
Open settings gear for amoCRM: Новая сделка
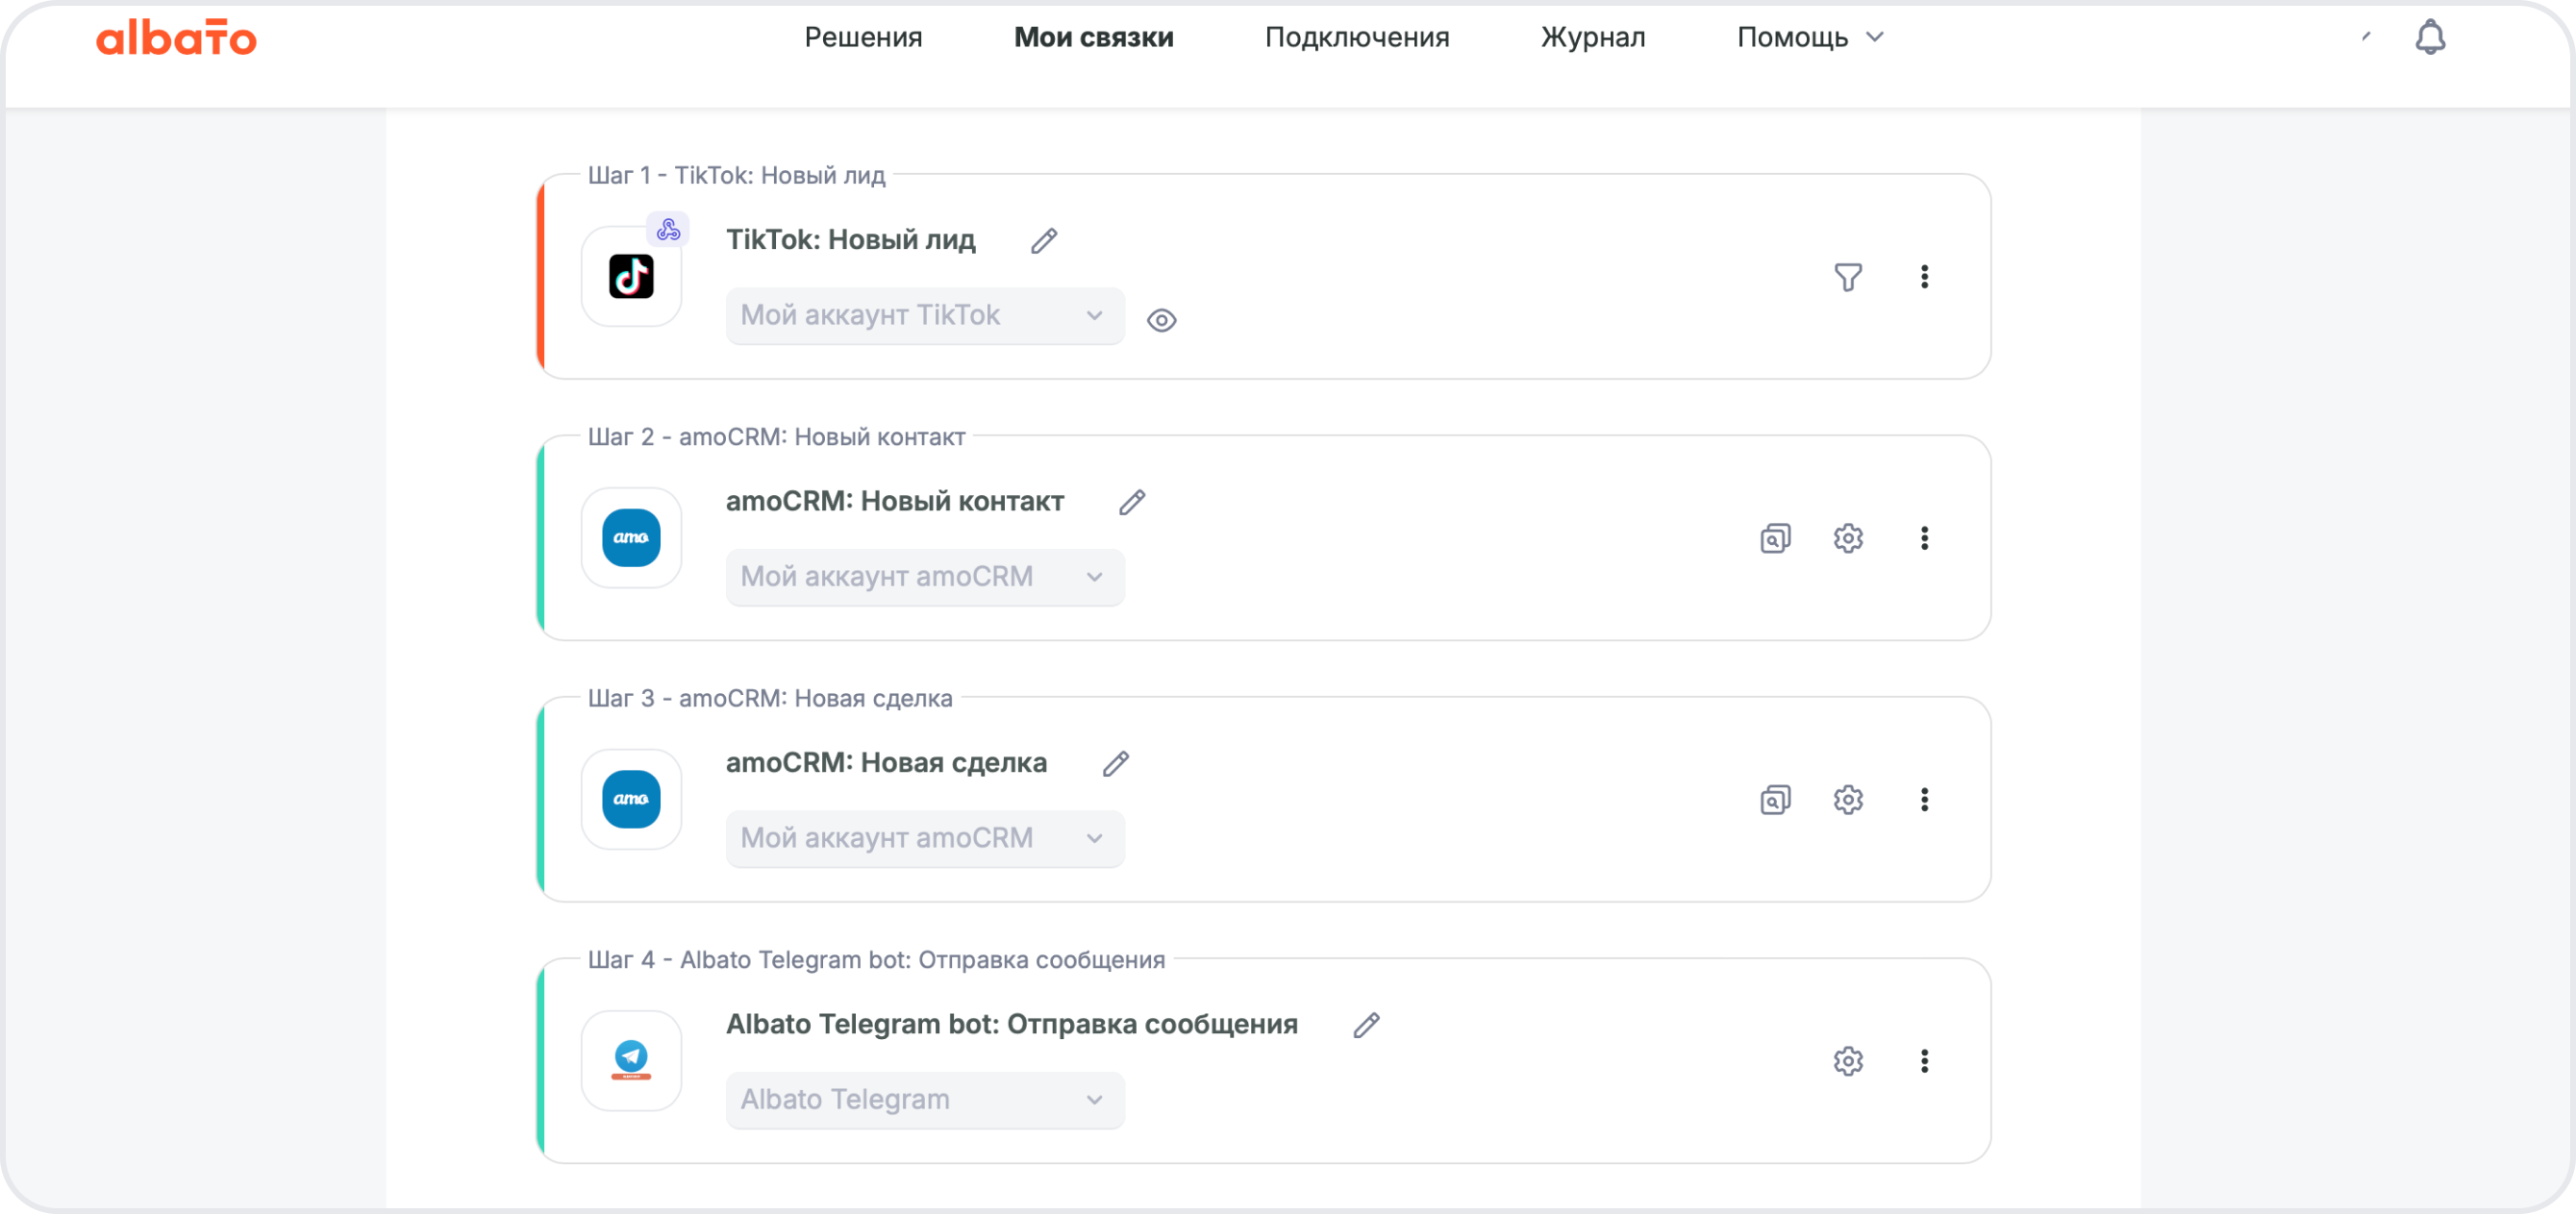coord(1848,799)
